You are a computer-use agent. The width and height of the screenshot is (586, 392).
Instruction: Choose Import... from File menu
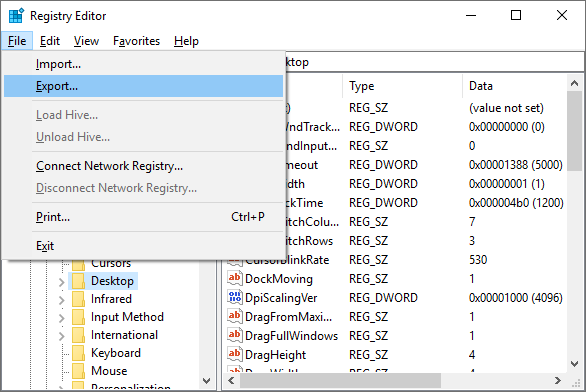(144, 64)
